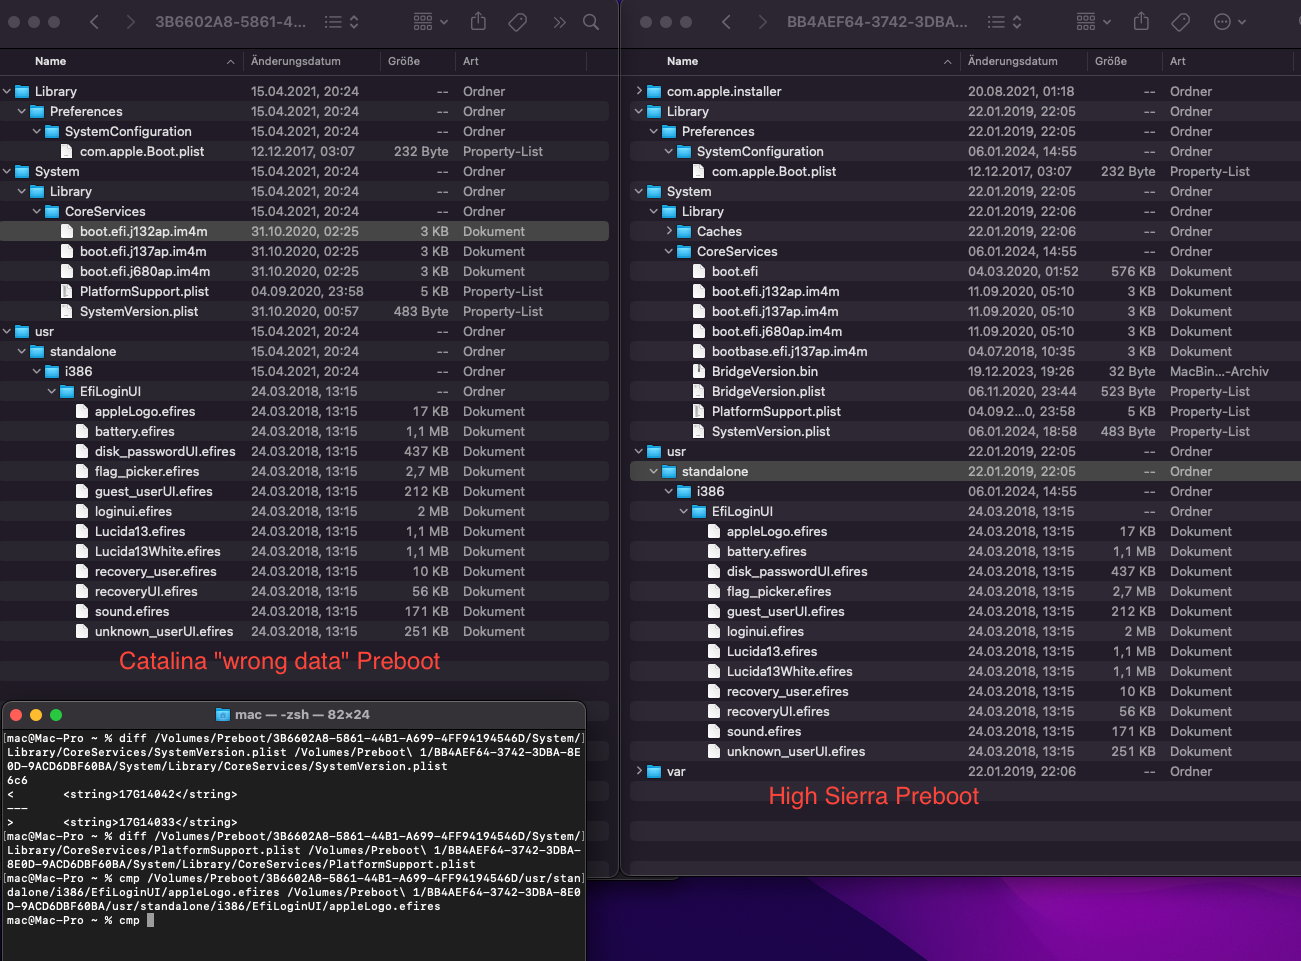Expand the var folder in right window
The width and height of the screenshot is (1301, 961).
[640, 771]
